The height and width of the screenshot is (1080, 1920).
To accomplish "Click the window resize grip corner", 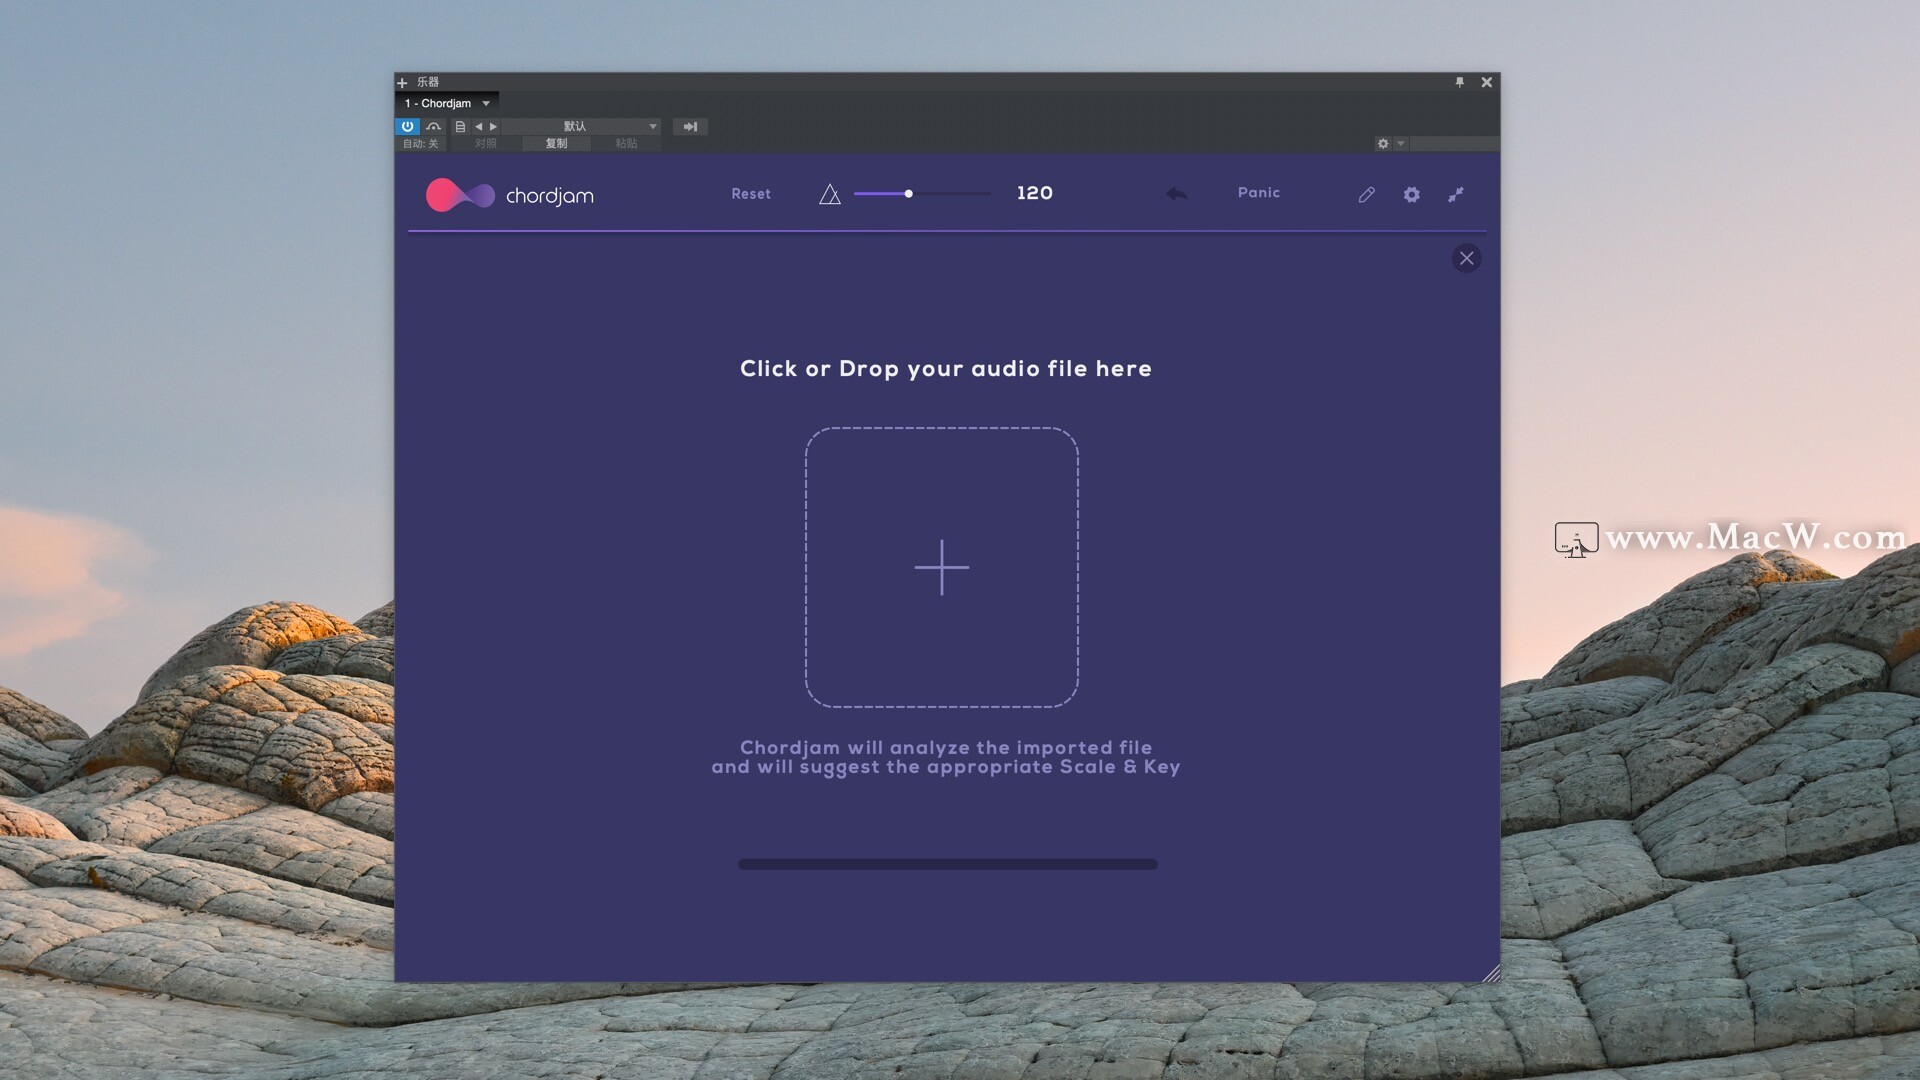I will (x=1491, y=973).
